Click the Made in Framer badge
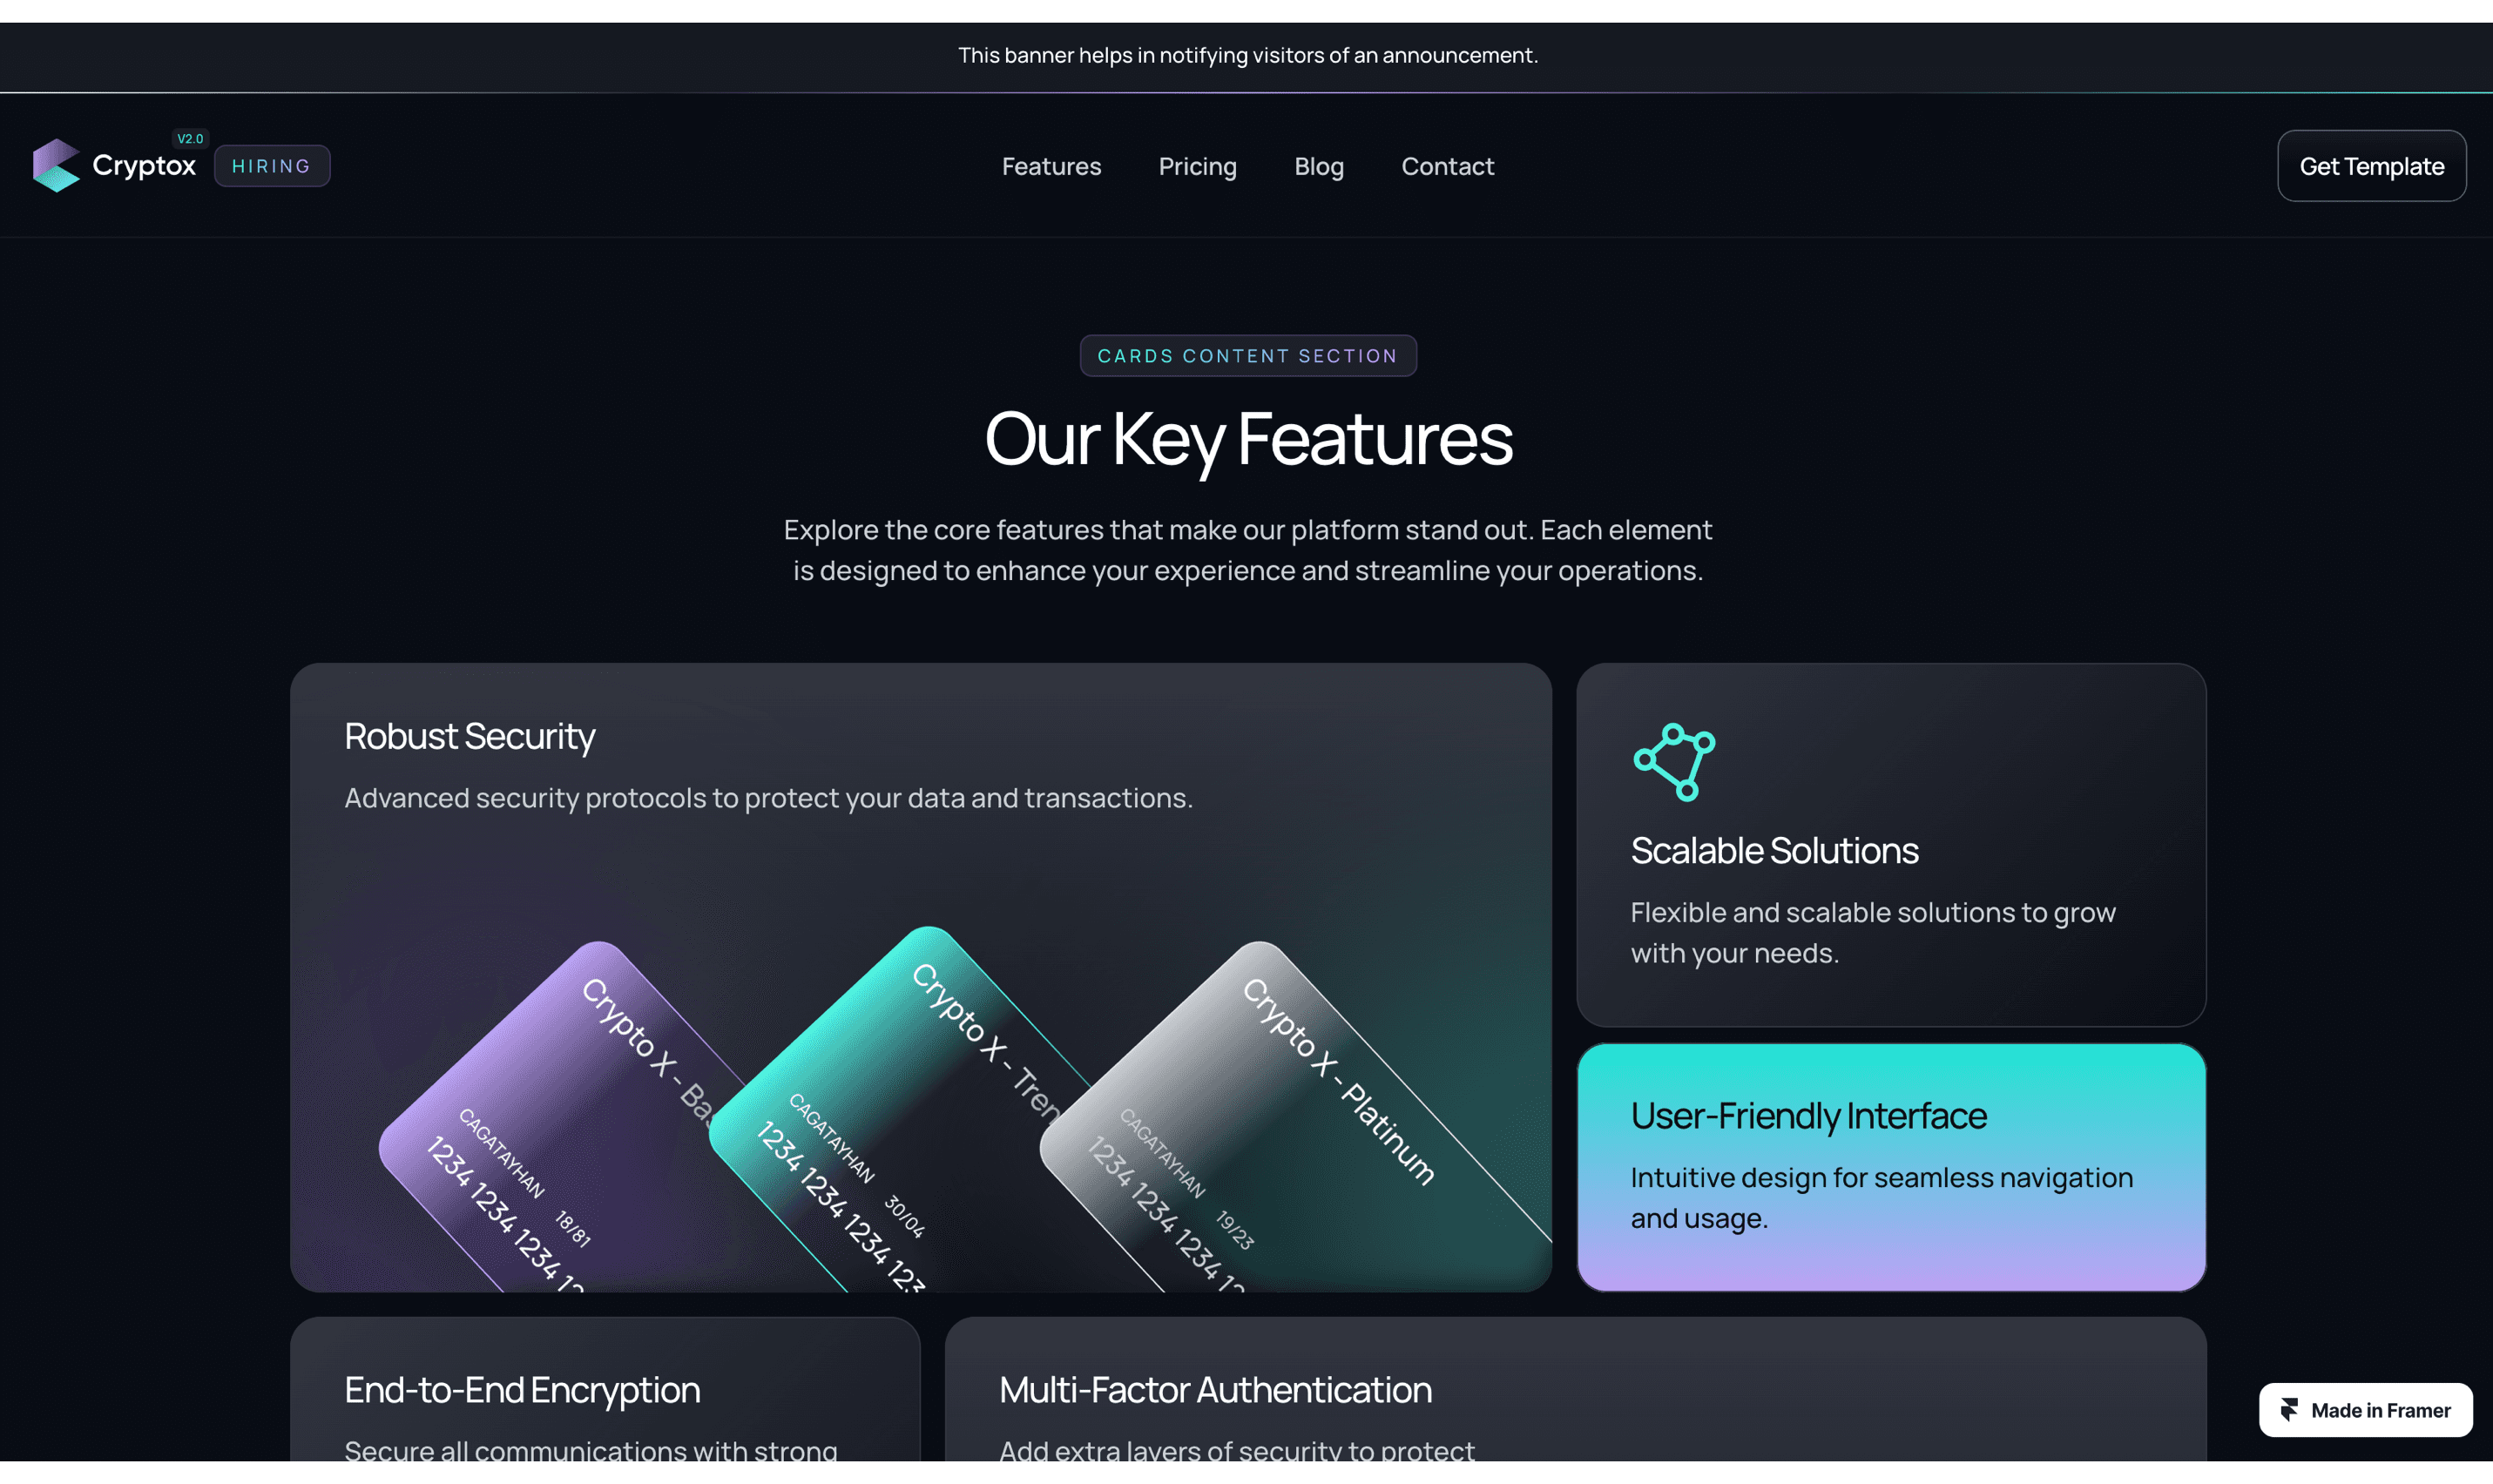 coord(2365,1410)
